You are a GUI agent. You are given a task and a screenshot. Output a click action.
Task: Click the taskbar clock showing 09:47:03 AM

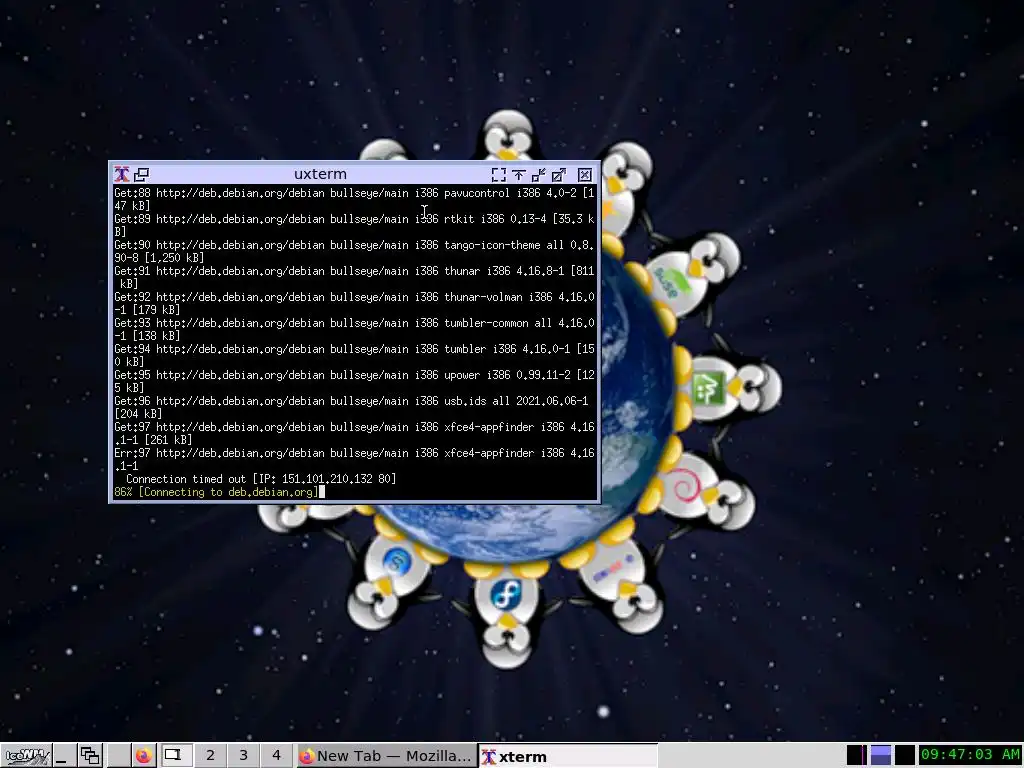pyautogui.click(x=970, y=755)
